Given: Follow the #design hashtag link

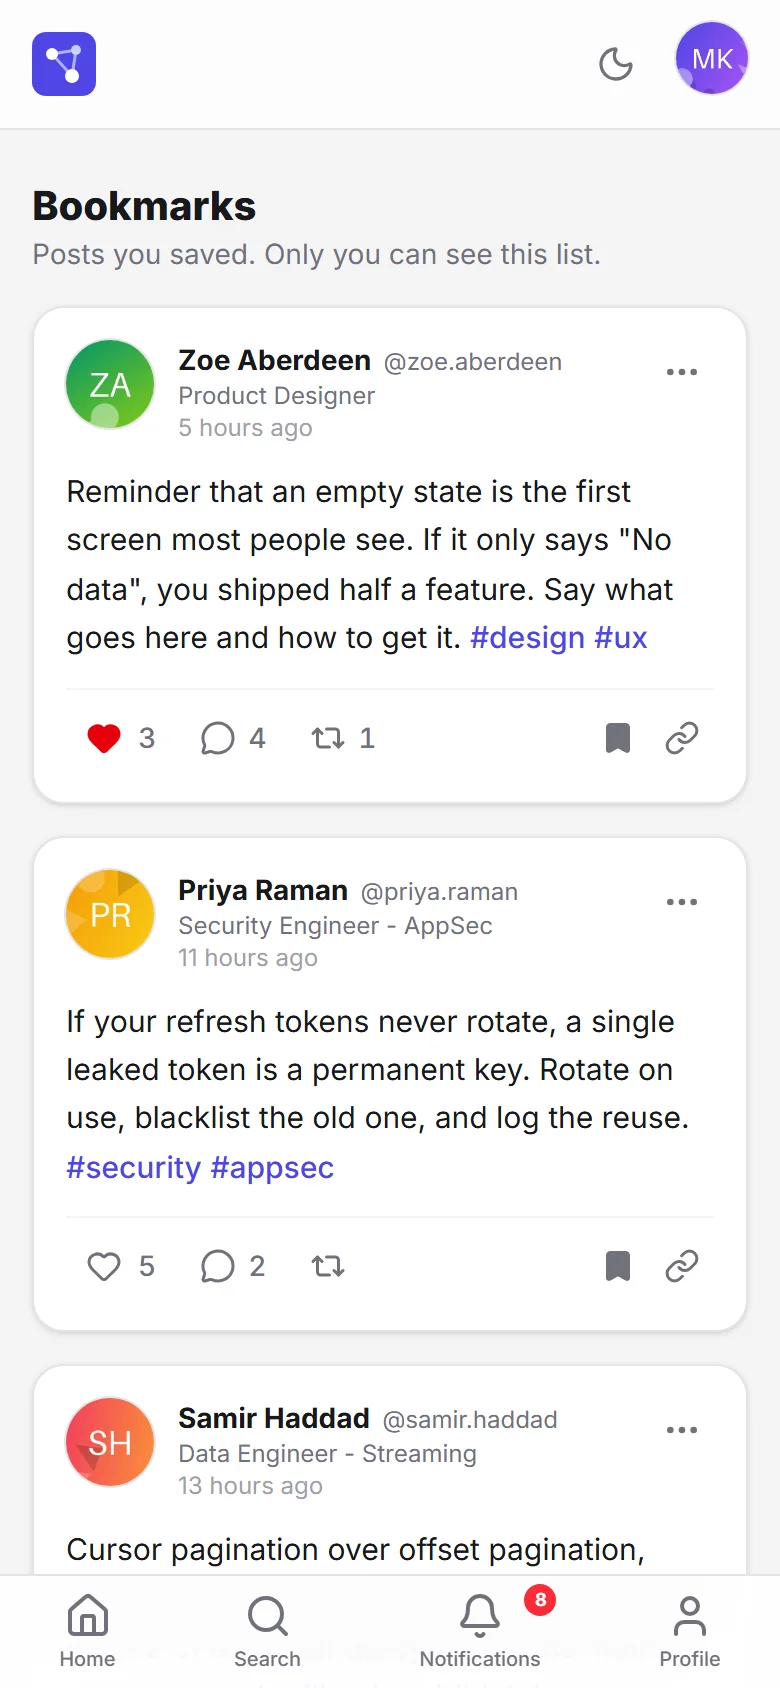Looking at the screenshot, I should [527, 638].
